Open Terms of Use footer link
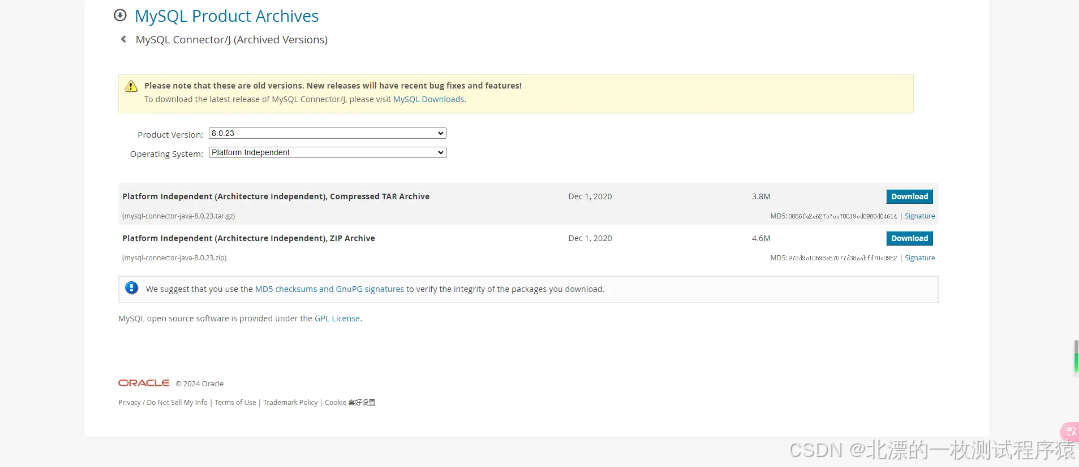Viewport: 1079px width, 467px height. (235, 402)
